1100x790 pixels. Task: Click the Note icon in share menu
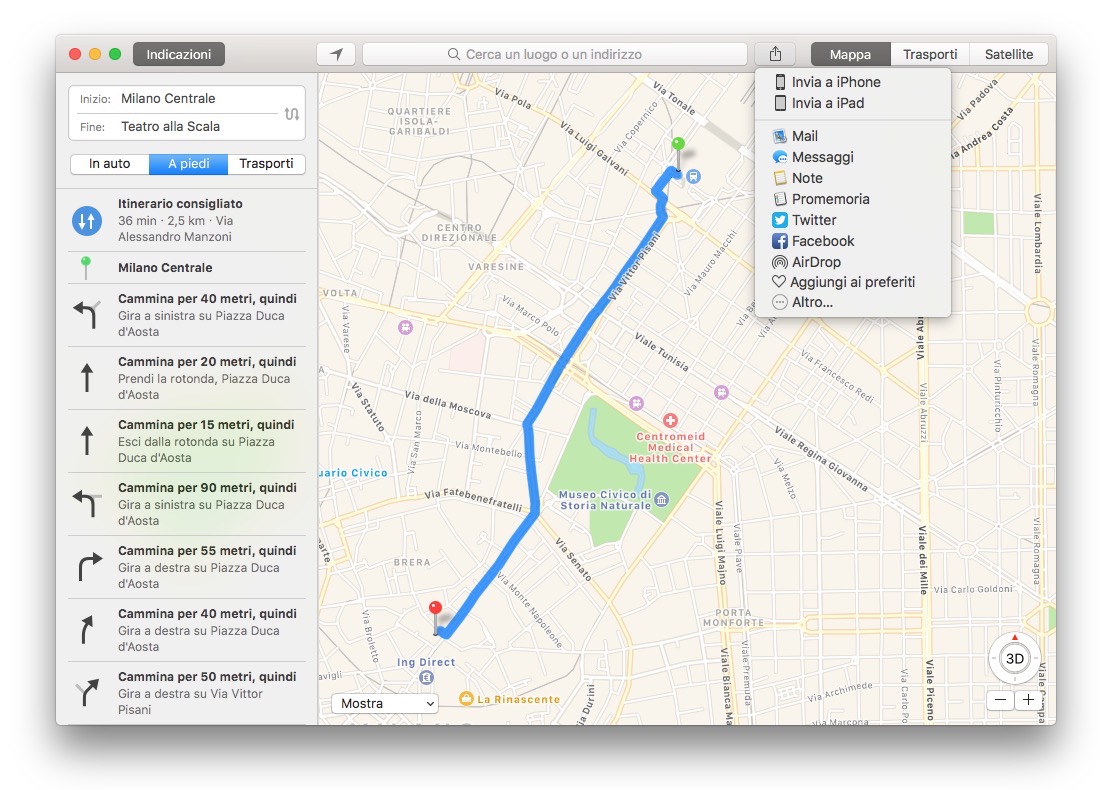click(779, 178)
